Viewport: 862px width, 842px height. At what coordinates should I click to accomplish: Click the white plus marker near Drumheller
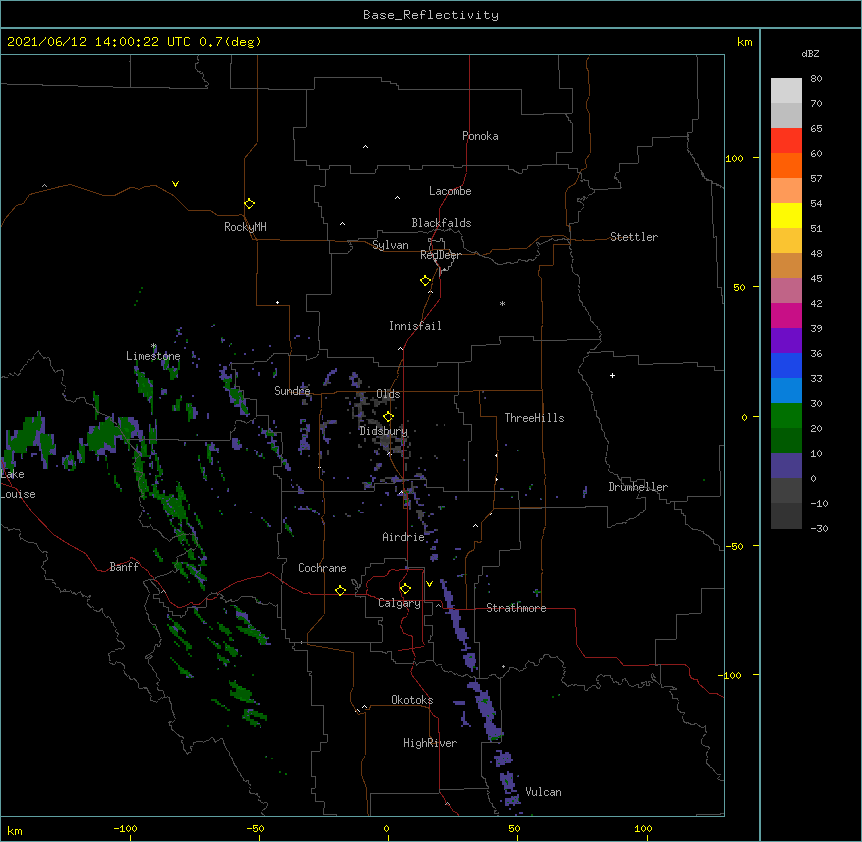(612, 375)
